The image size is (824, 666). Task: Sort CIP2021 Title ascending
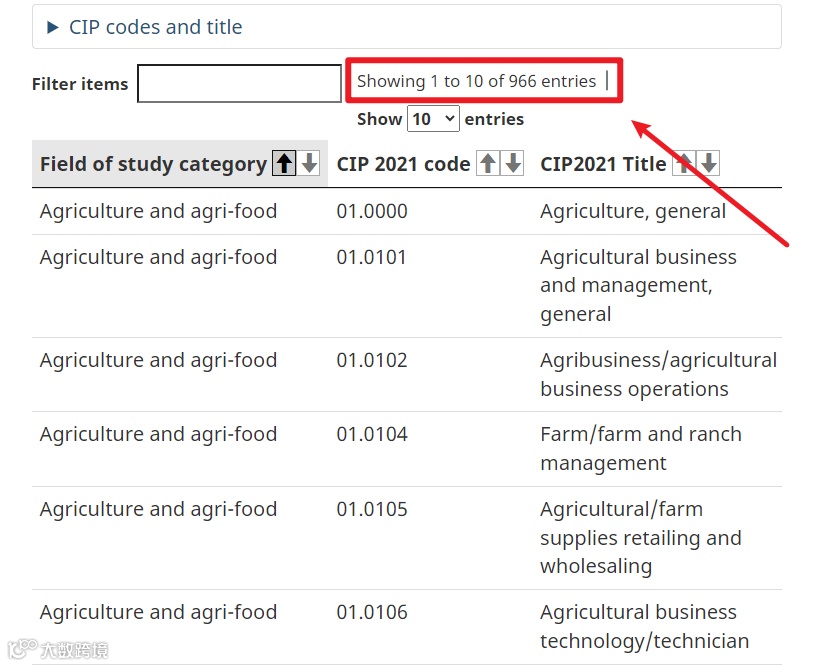coord(683,164)
